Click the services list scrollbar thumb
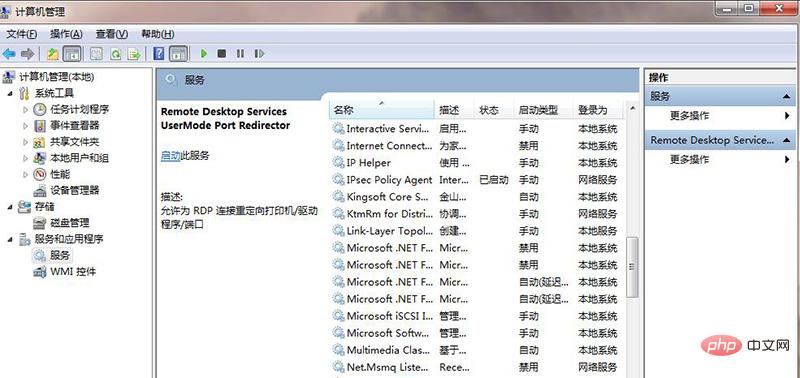Viewport: 800px width, 378px height. pos(632,267)
